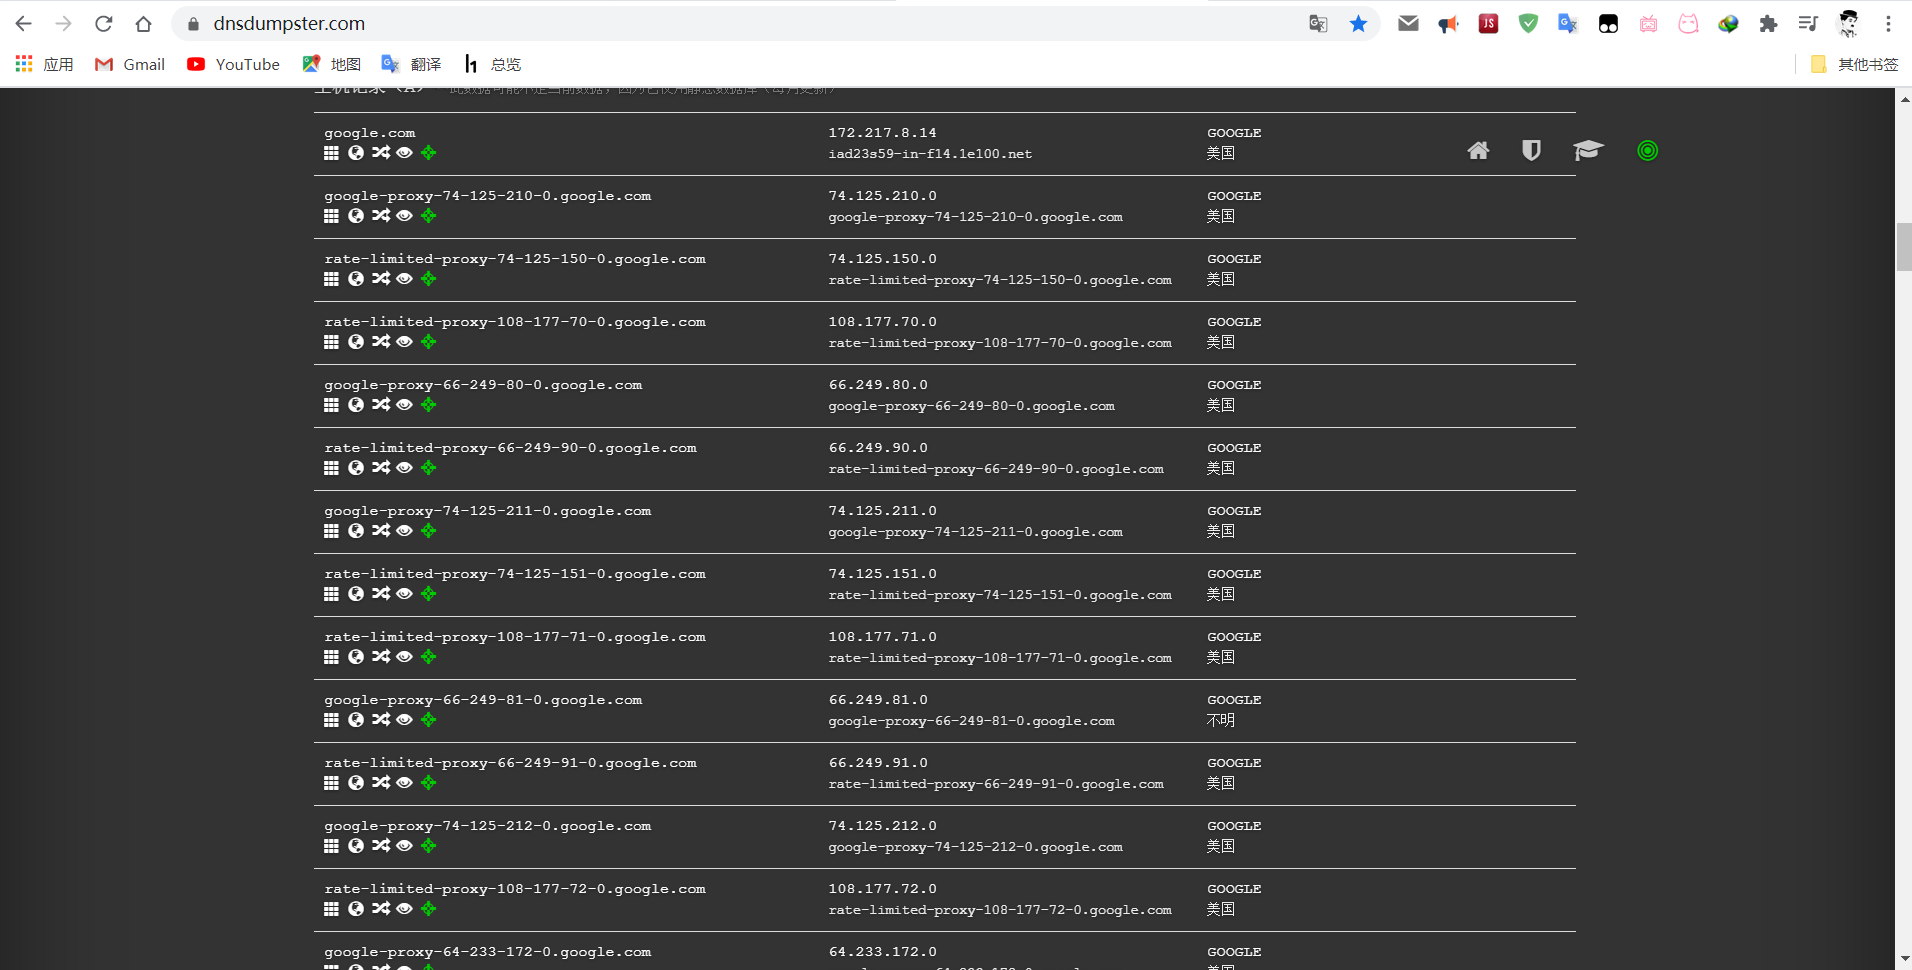
Task: Click eye icon for google-proxy-66-249-80-0 row
Action: (404, 405)
